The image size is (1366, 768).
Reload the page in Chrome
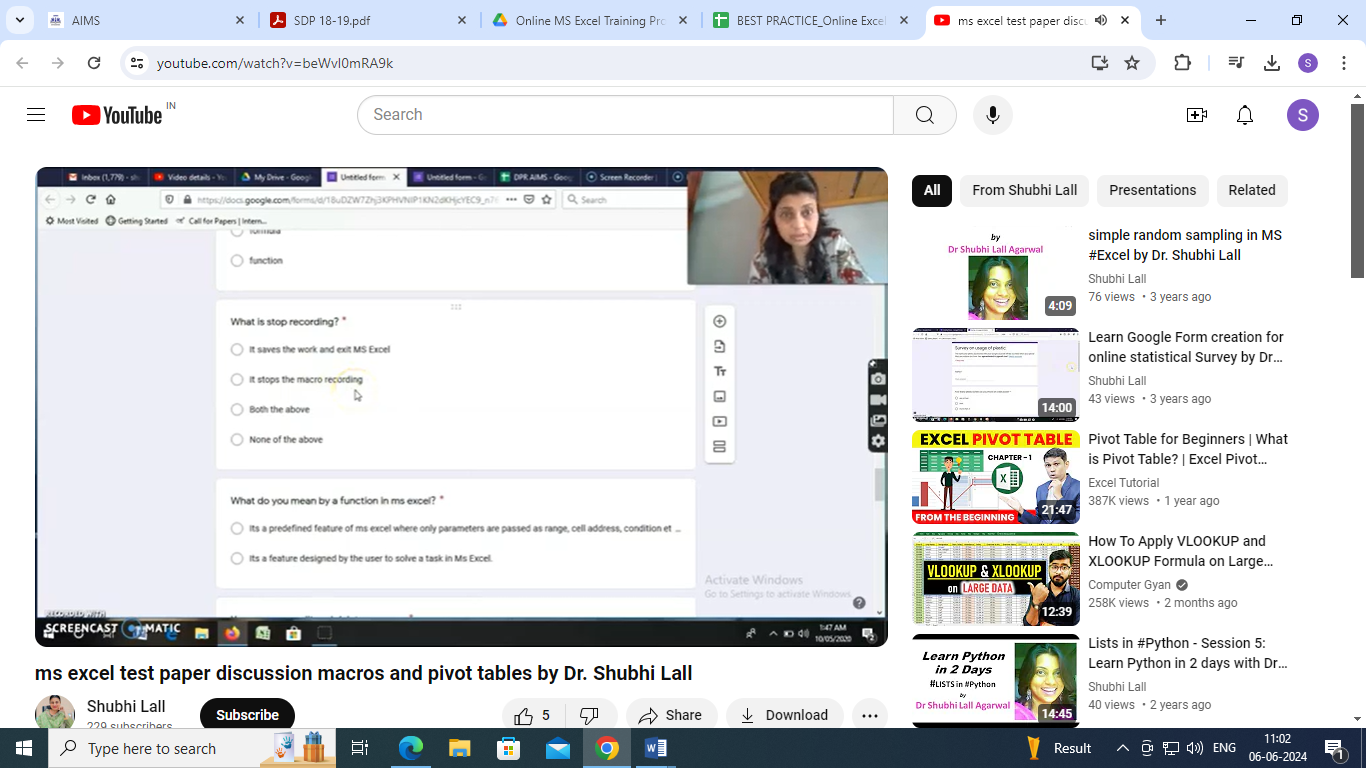click(94, 63)
